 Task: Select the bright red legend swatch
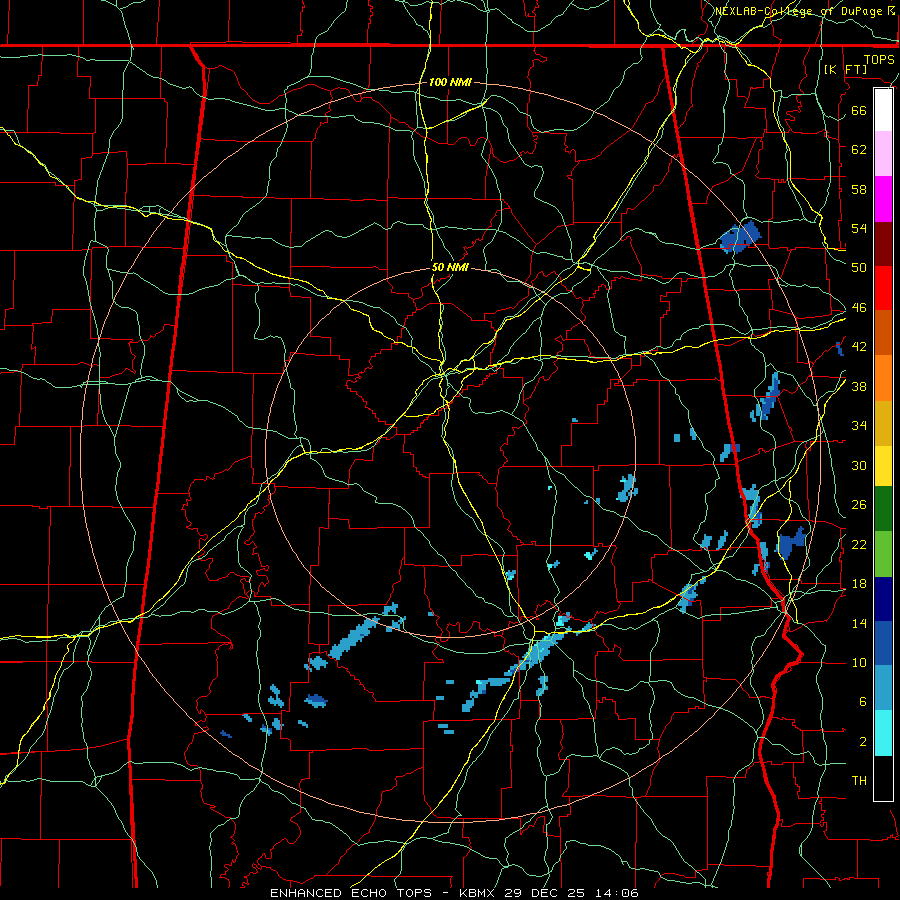click(883, 288)
